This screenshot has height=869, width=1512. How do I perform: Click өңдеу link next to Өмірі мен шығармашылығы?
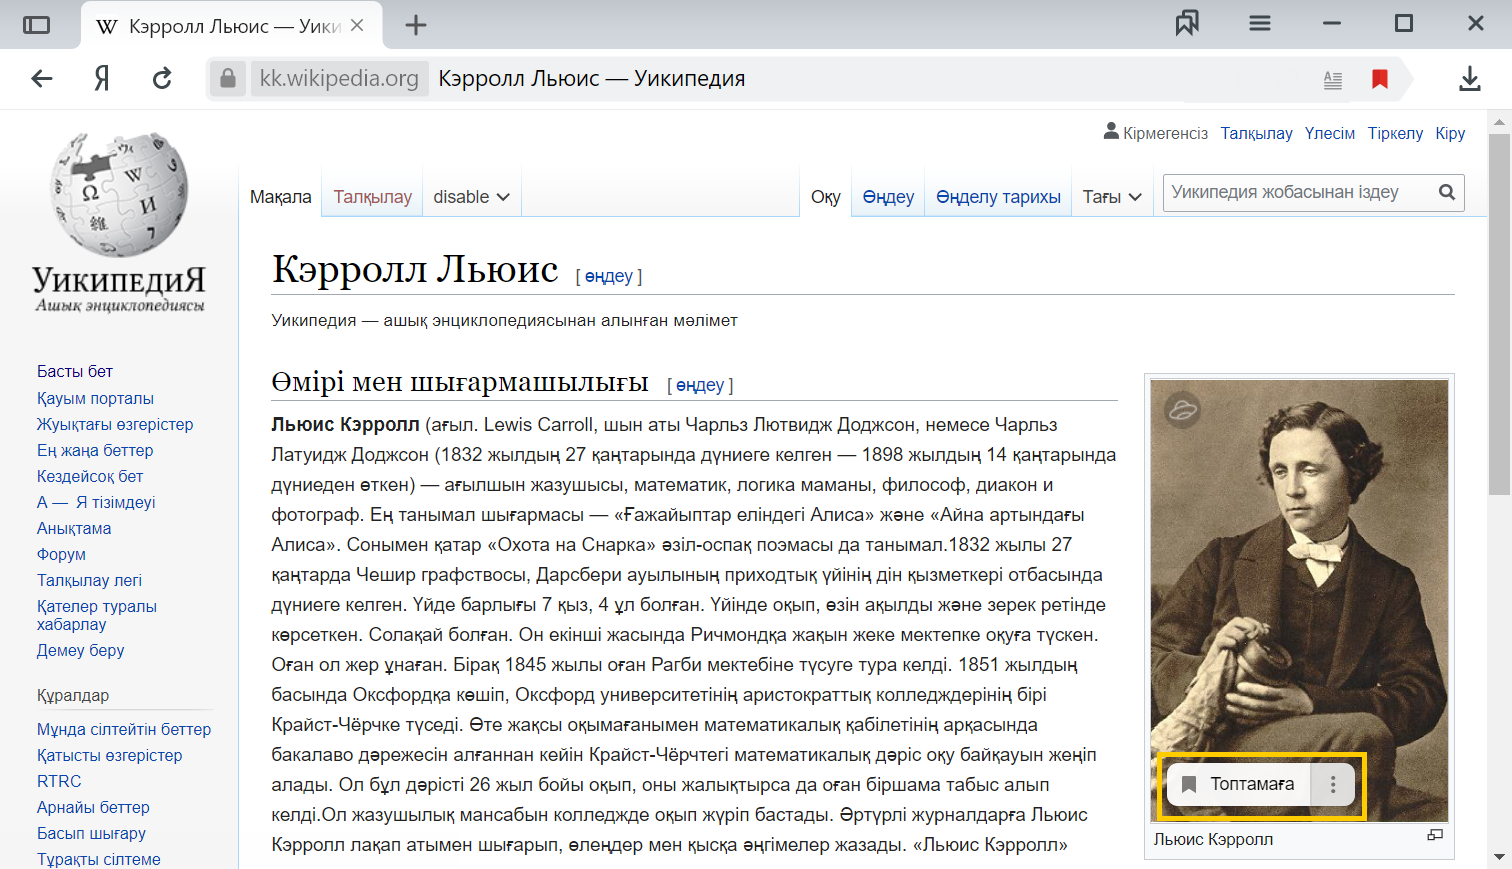pos(700,385)
